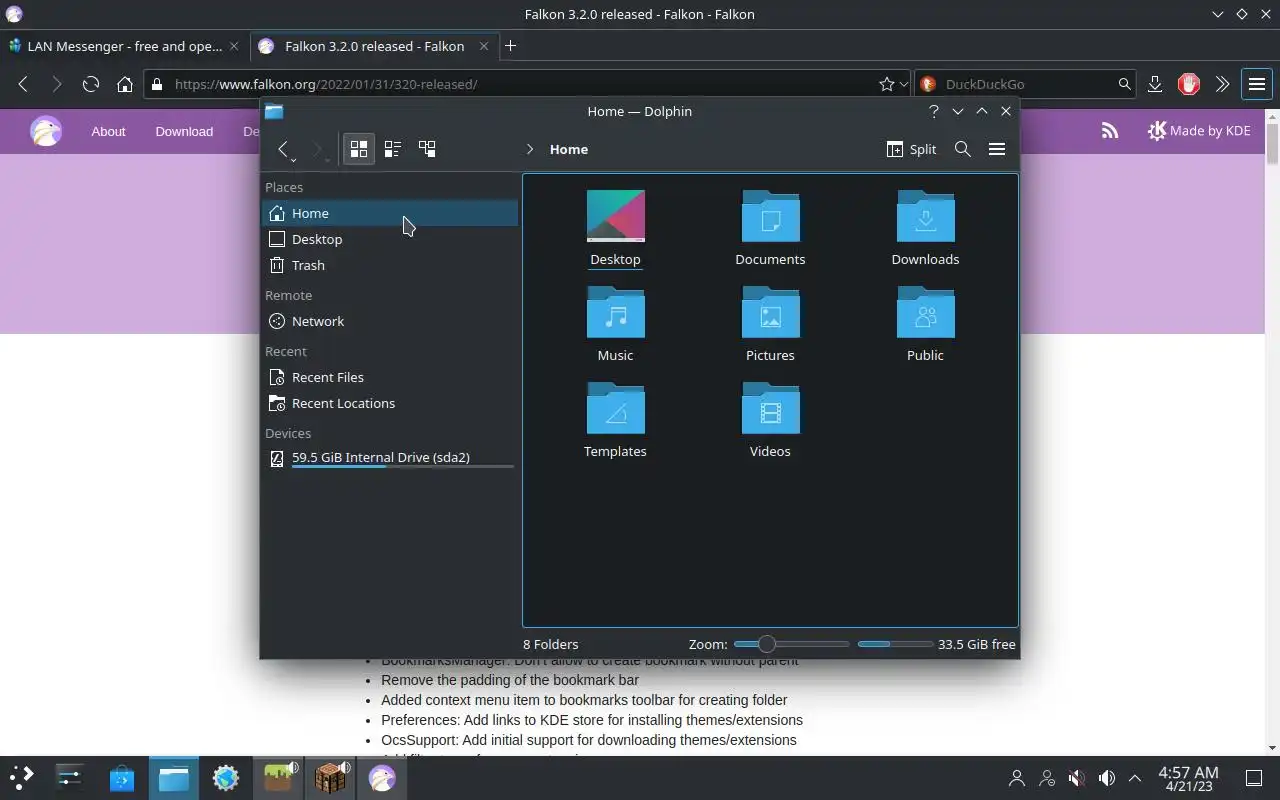
Task: Click the AdBlock red icon
Action: pos(1189,84)
